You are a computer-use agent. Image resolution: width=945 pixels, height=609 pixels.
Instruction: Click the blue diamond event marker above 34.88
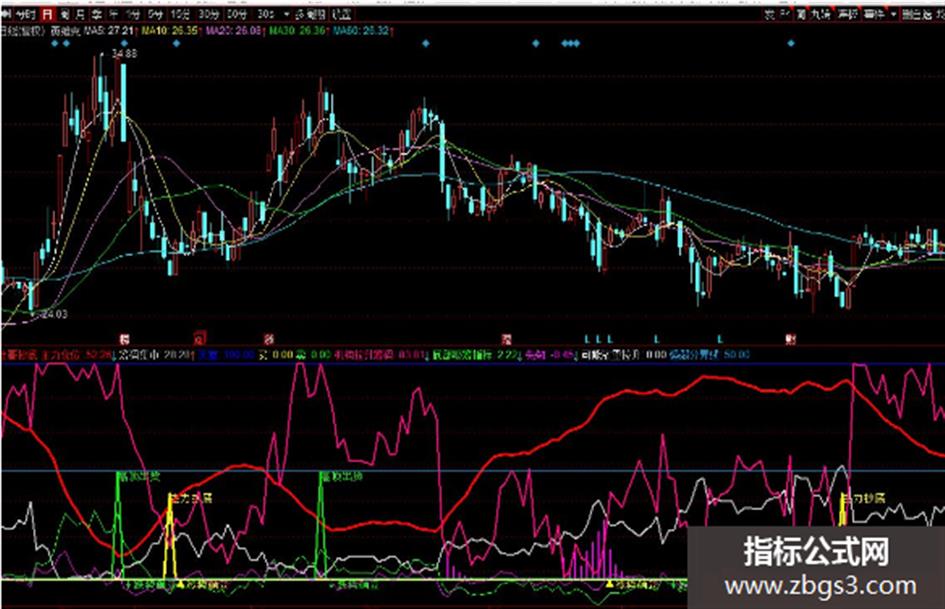pos(124,43)
